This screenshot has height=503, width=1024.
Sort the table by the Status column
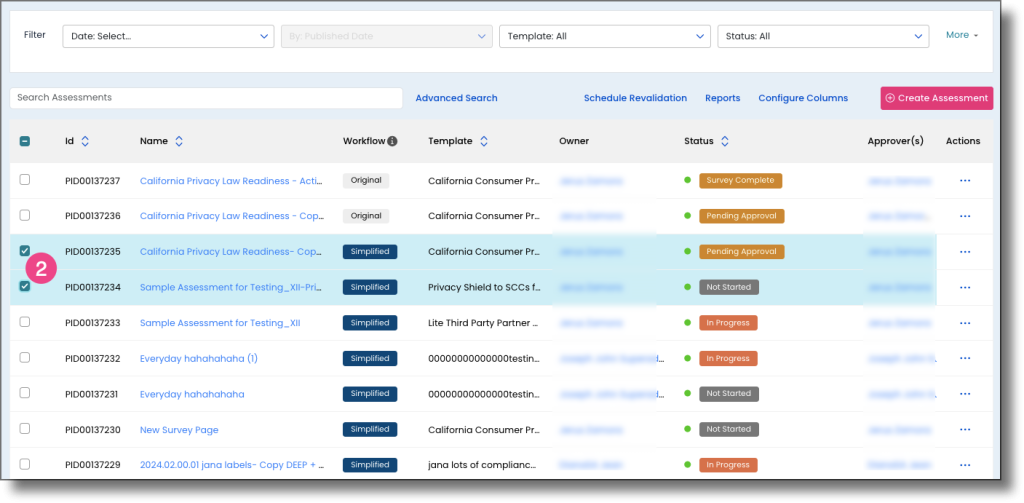click(x=725, y=141)
